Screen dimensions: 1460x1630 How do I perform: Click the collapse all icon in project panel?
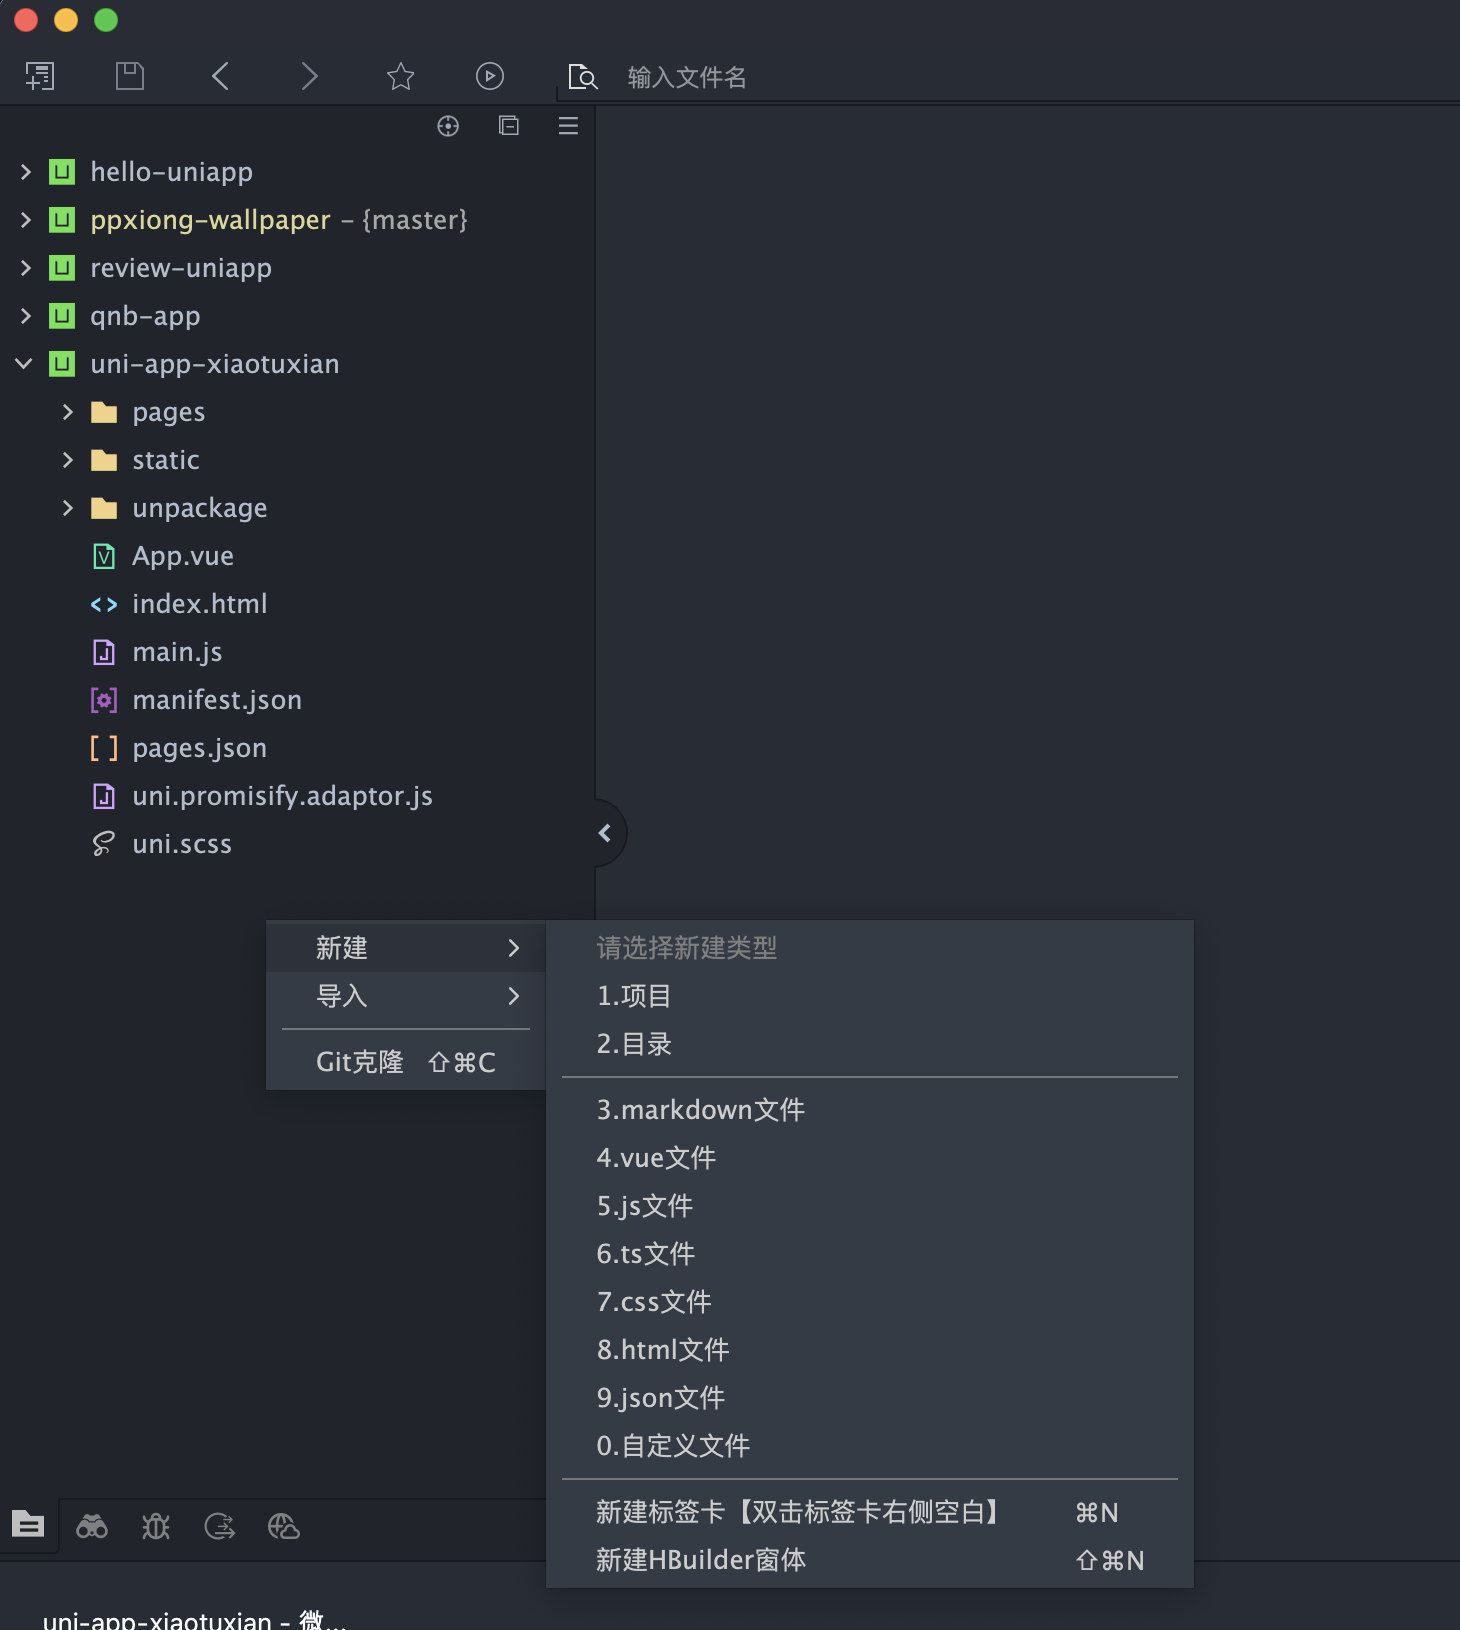508,126
